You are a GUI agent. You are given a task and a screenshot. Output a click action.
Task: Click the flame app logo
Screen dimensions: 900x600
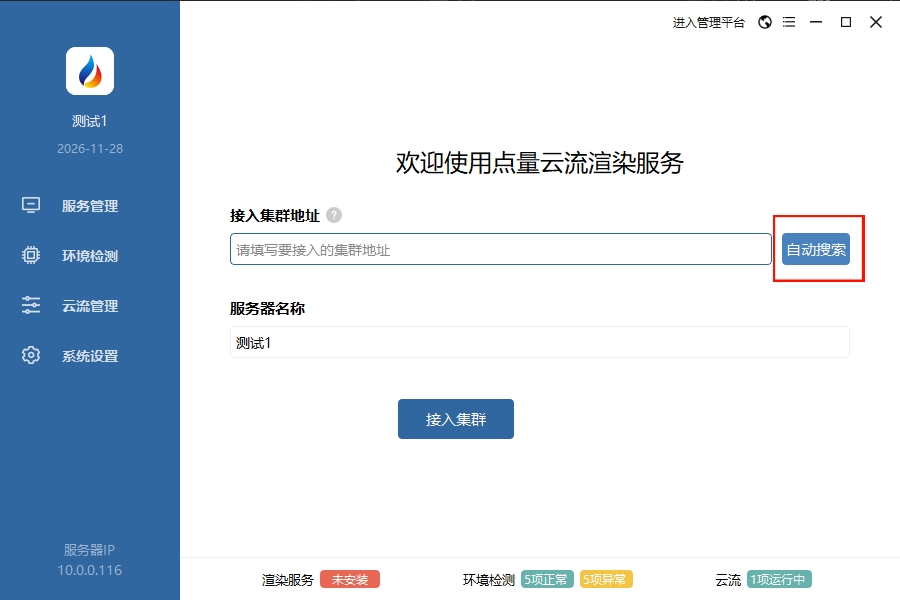90,71
